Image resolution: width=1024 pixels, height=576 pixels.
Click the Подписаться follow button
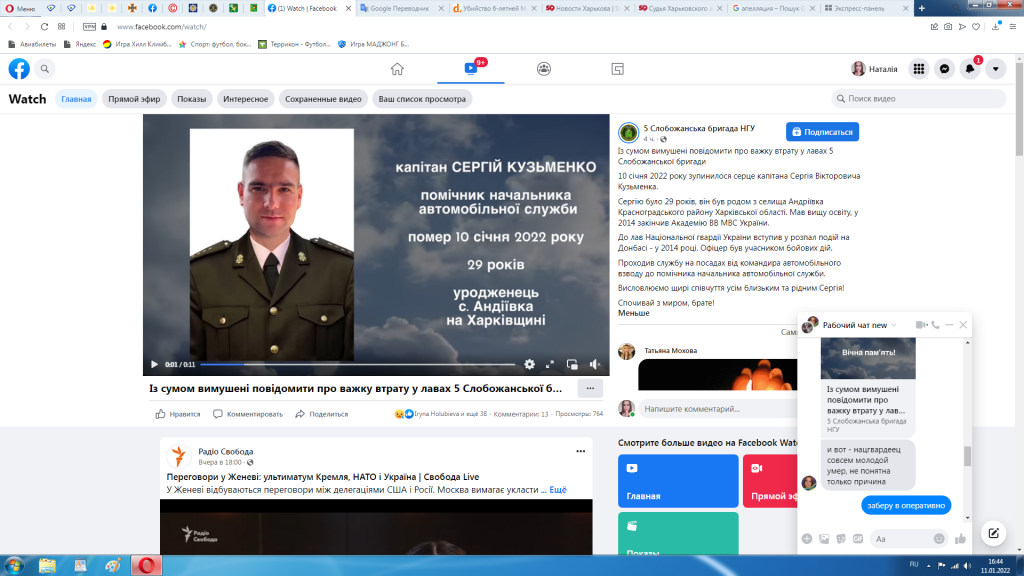tap(822, 132)
